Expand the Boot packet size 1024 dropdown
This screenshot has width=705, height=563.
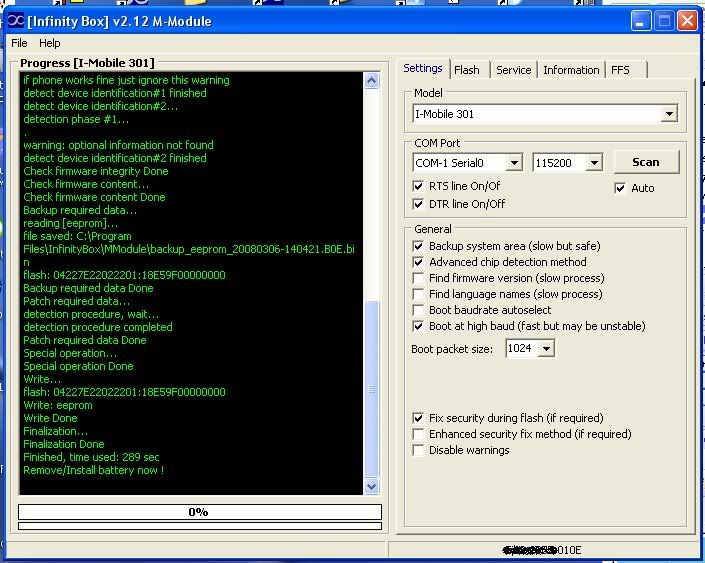point(546,349)
